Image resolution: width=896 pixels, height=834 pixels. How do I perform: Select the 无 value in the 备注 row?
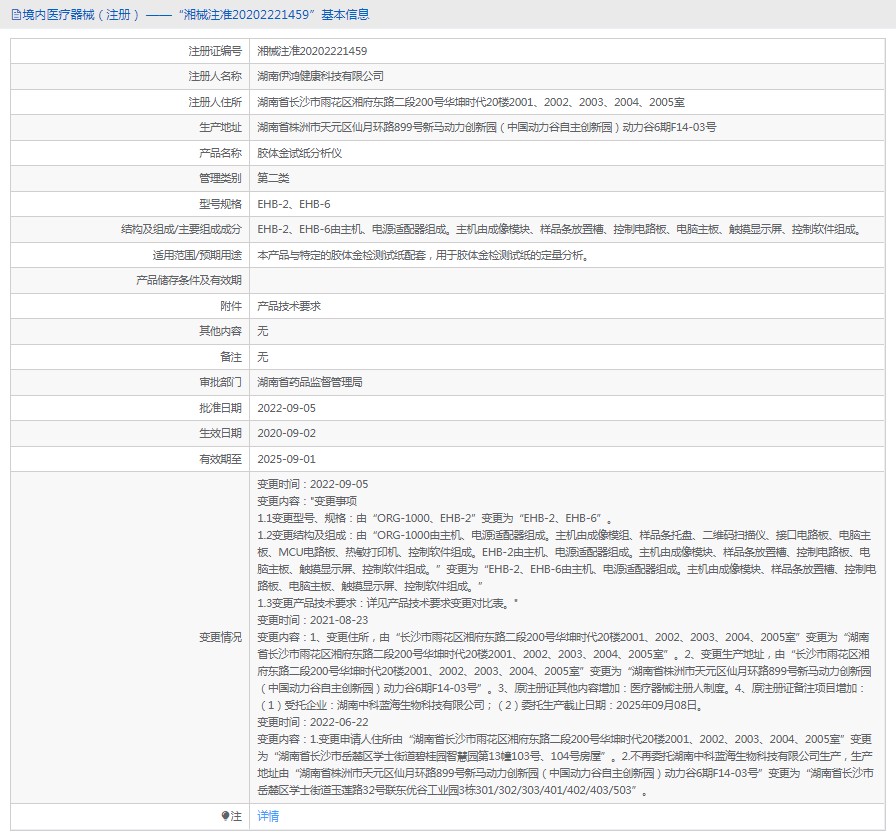coord(262,357)
